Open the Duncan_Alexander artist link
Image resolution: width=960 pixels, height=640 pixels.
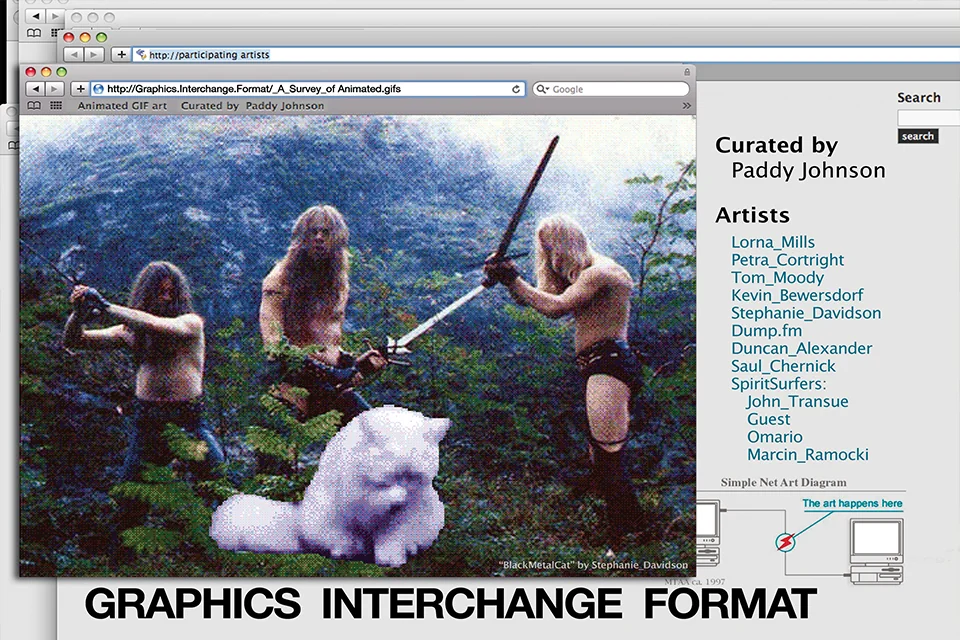click(x=801, y=348)
